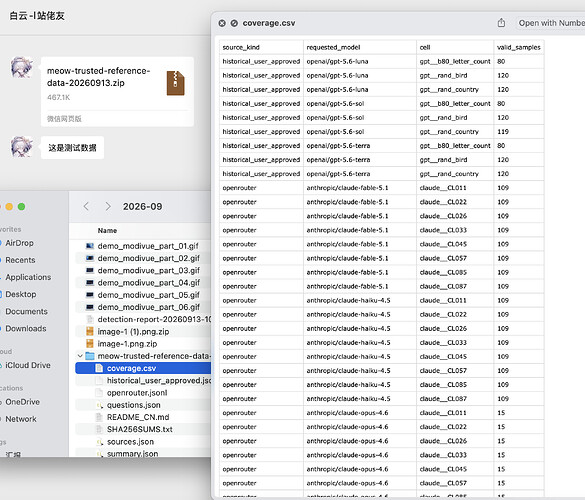Click the Name column header
Image resolution: width=585 pixels, height=500 pixels.
pos(107,231)
